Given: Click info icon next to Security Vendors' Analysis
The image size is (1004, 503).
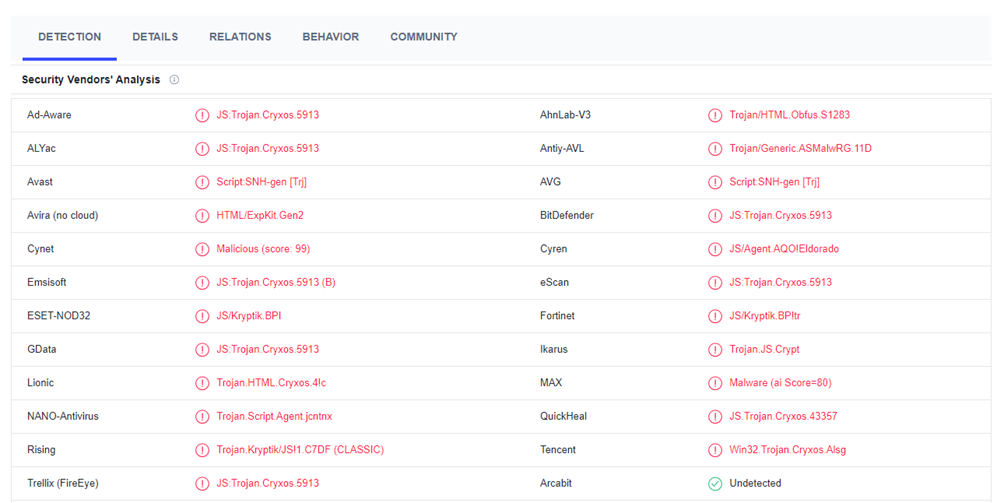Looking at the screenshot, I should pyautogui.click(x=174, y=80).
